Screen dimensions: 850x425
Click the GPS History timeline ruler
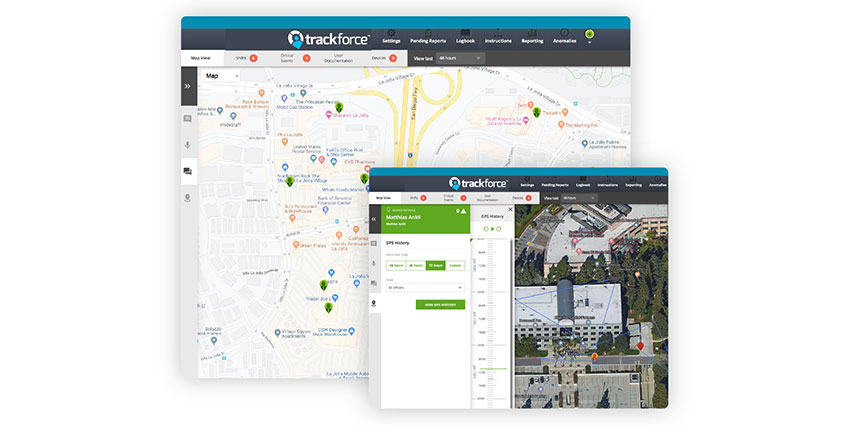(491, 323)
